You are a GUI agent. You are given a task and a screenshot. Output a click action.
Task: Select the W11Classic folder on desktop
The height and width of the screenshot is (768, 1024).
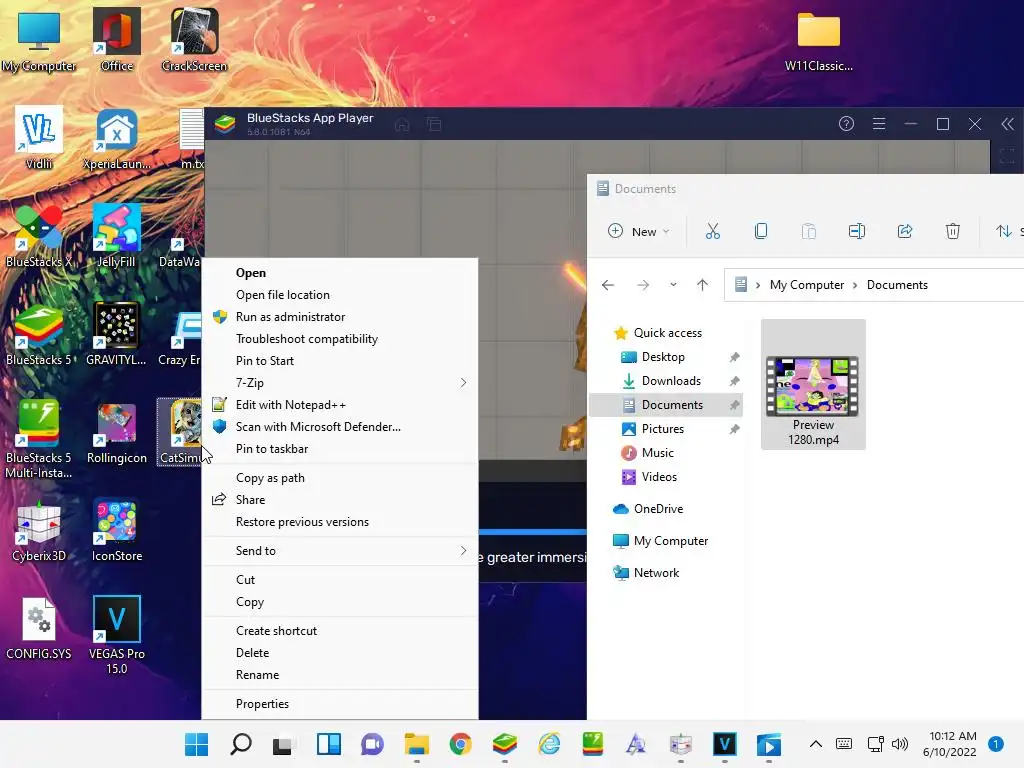pos(818,40)
